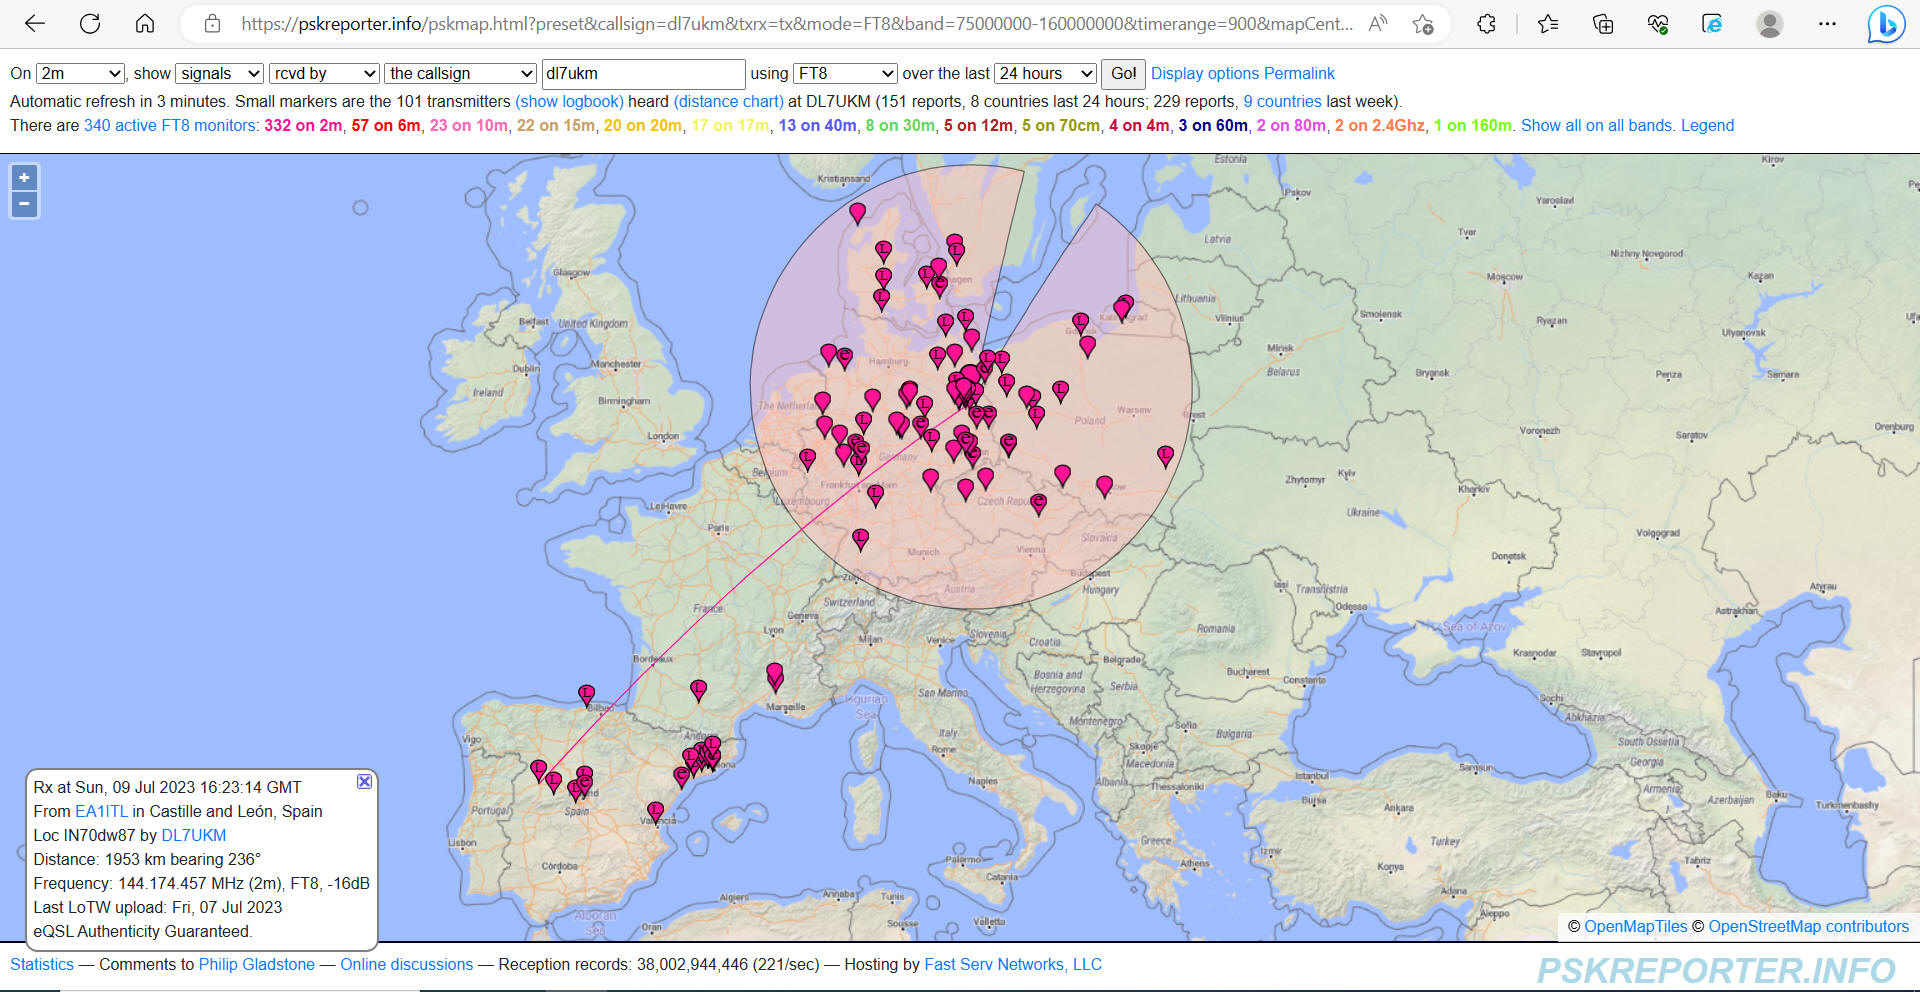The width and height of the screenshot is (1920, 992).
Task: Open browser extensions puzzle icon
Action: 1486,24
